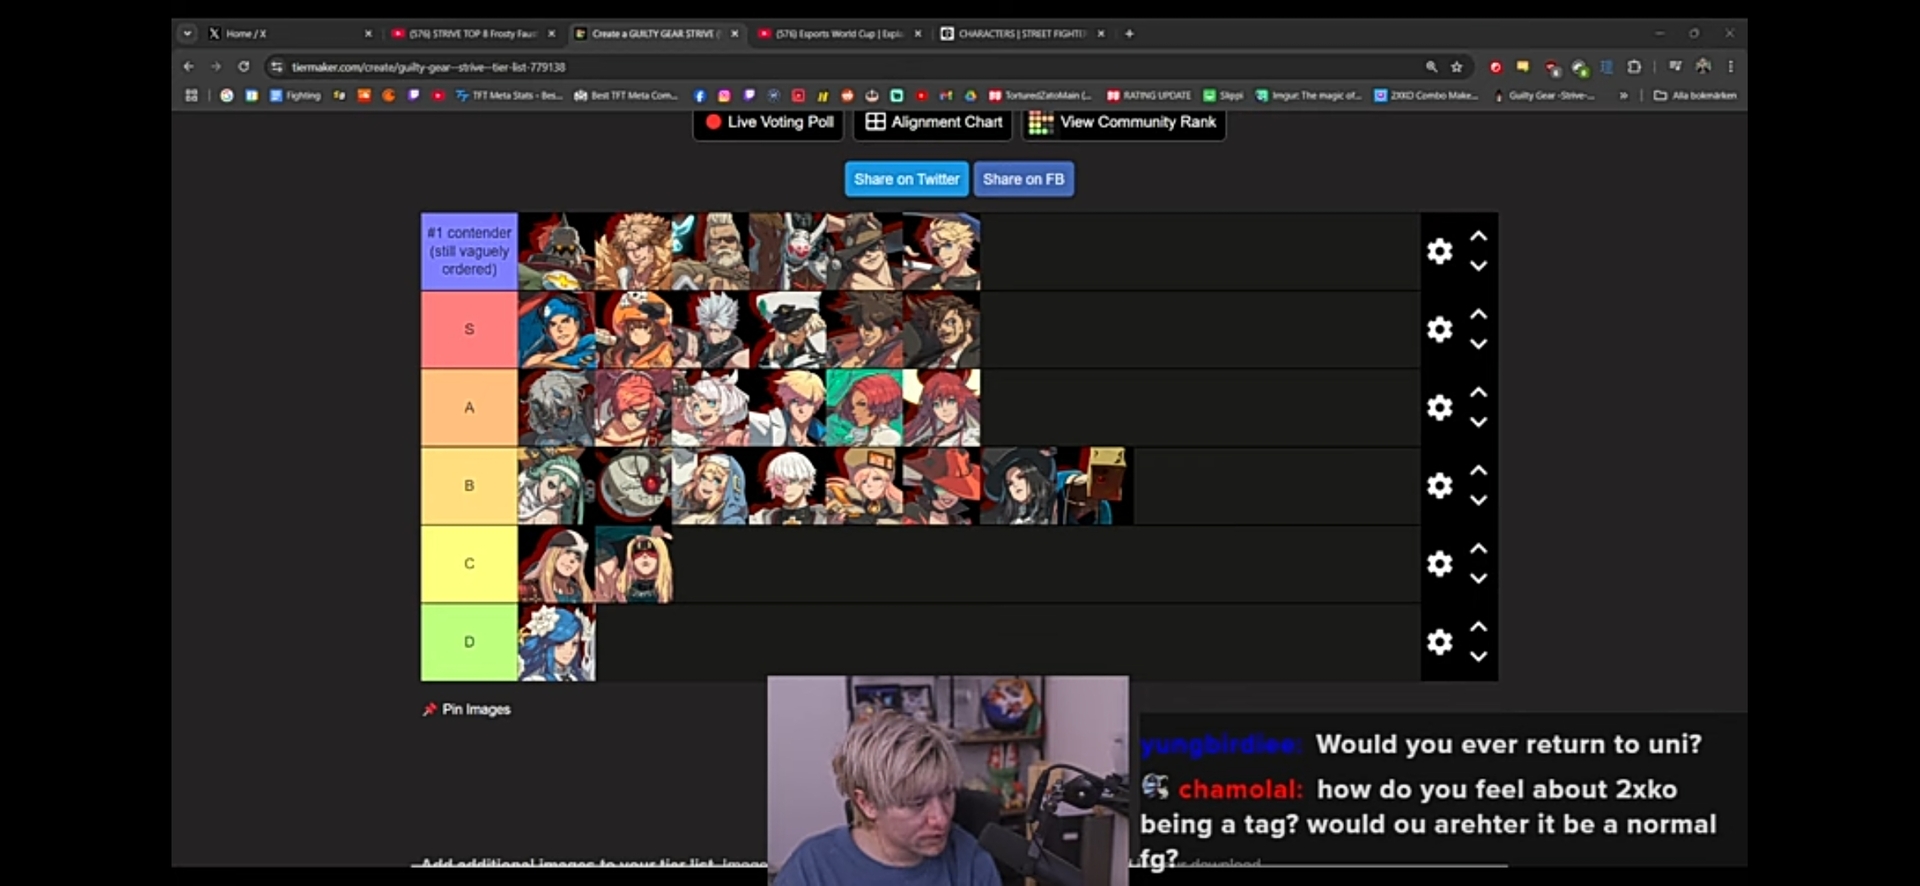The image size is (1920, 886).
Task: Open settings for the #1 contender row
Action: click(1439, 251)
